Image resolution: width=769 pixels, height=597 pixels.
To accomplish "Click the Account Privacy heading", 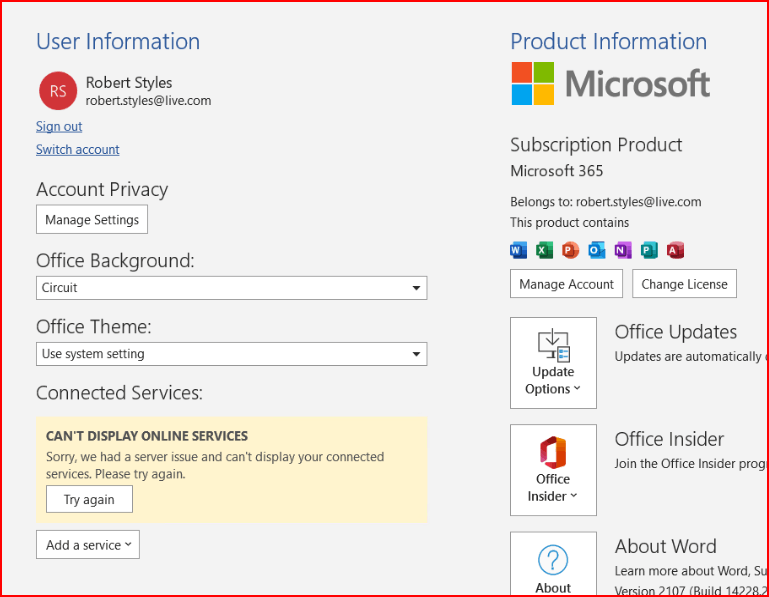I will pos(102,189).
